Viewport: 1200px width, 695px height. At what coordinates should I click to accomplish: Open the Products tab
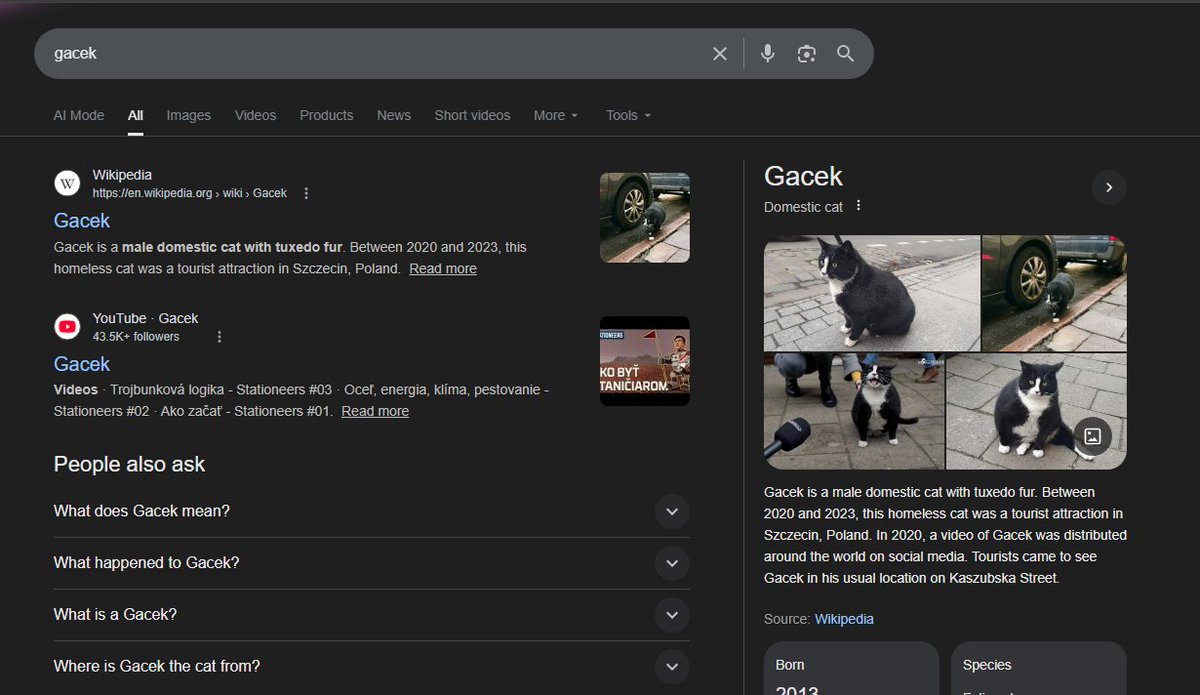(326, 115)
